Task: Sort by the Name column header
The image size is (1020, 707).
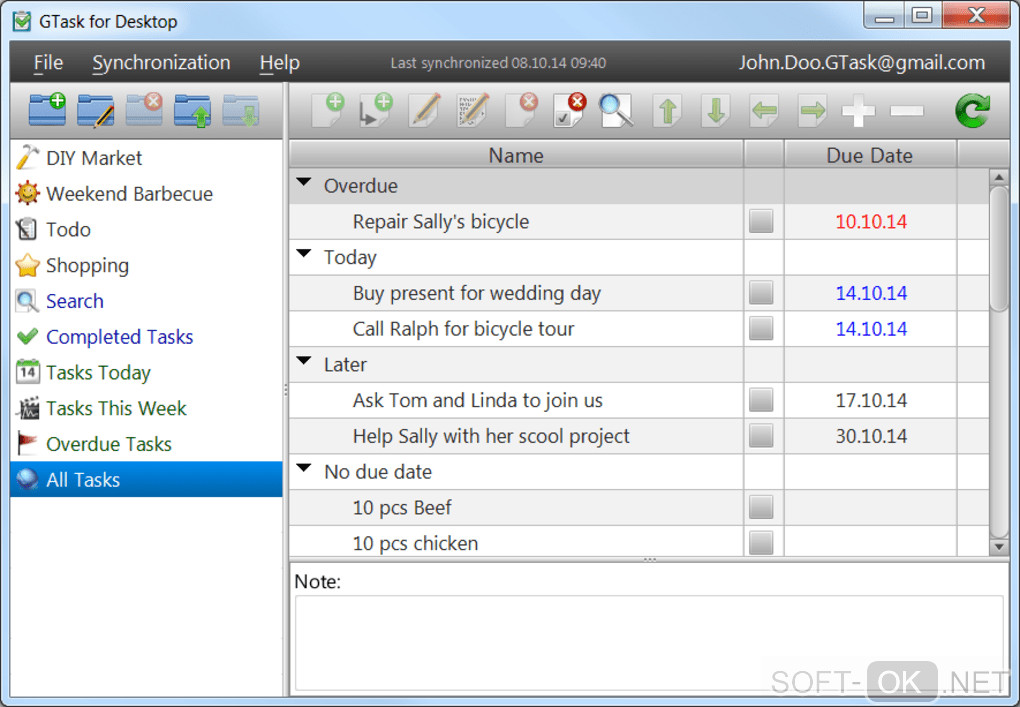Action: [517, 155]
